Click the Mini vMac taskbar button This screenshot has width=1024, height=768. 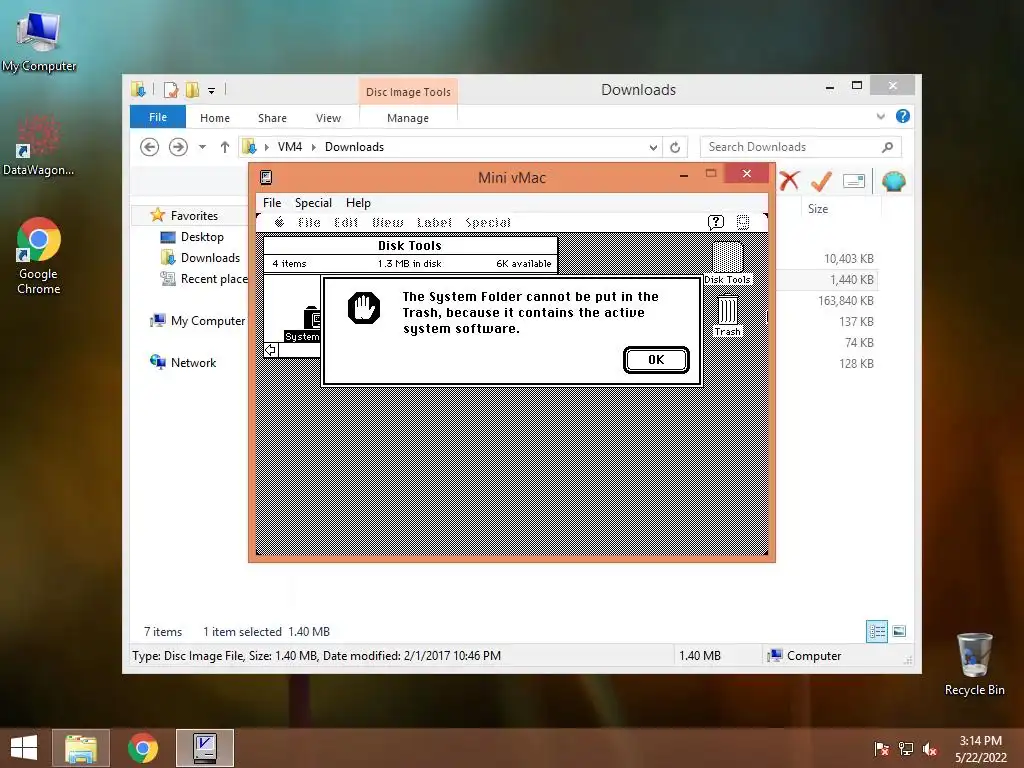(x=205, y=748)
